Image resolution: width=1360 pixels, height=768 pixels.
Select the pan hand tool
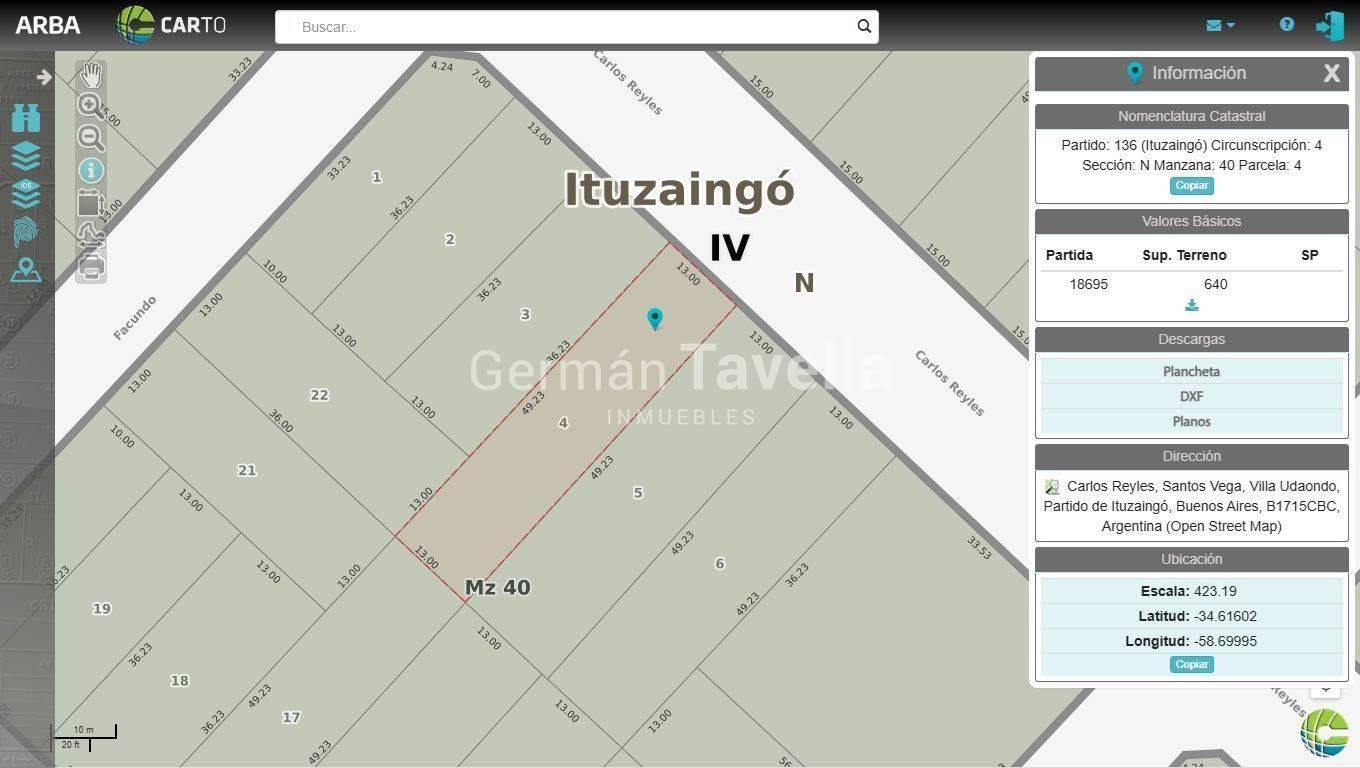click(91, 74)
